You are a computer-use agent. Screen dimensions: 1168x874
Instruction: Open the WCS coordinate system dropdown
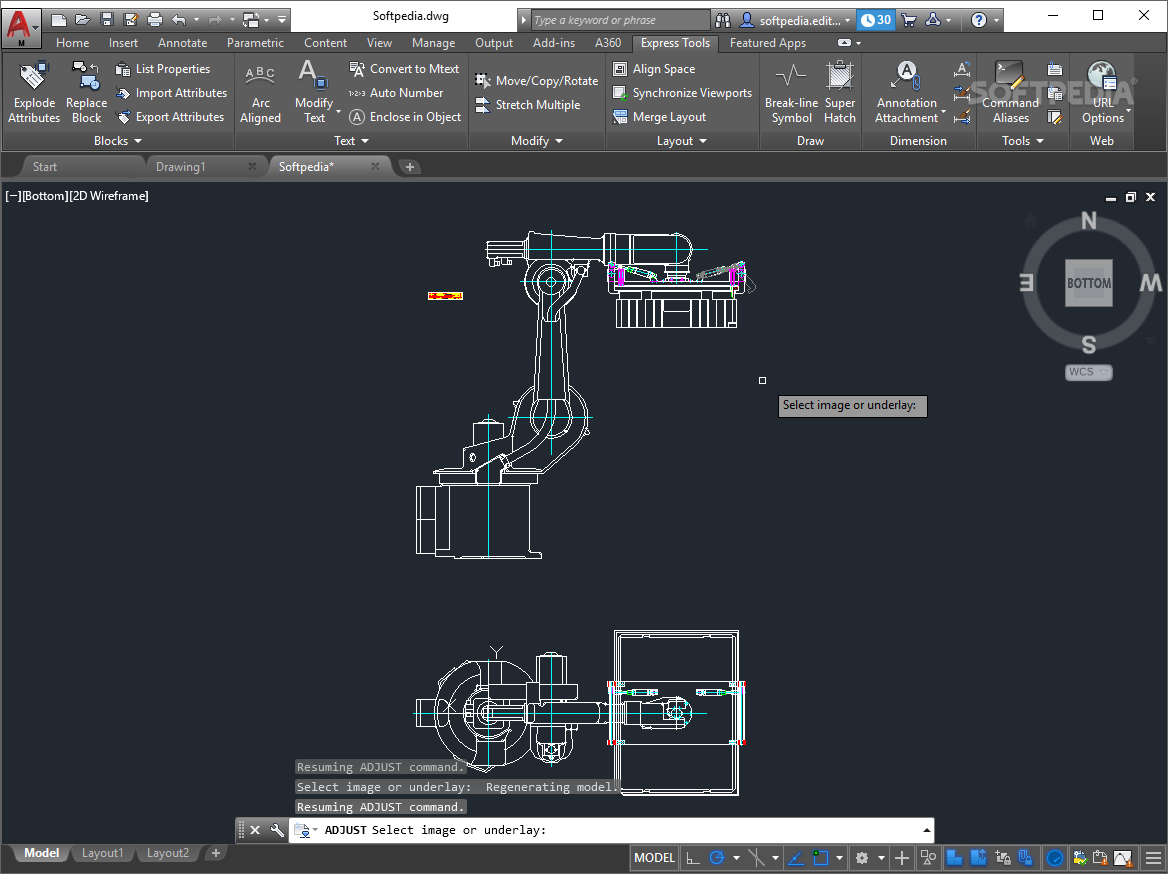pyautogui.click(x=1088, y=372)
